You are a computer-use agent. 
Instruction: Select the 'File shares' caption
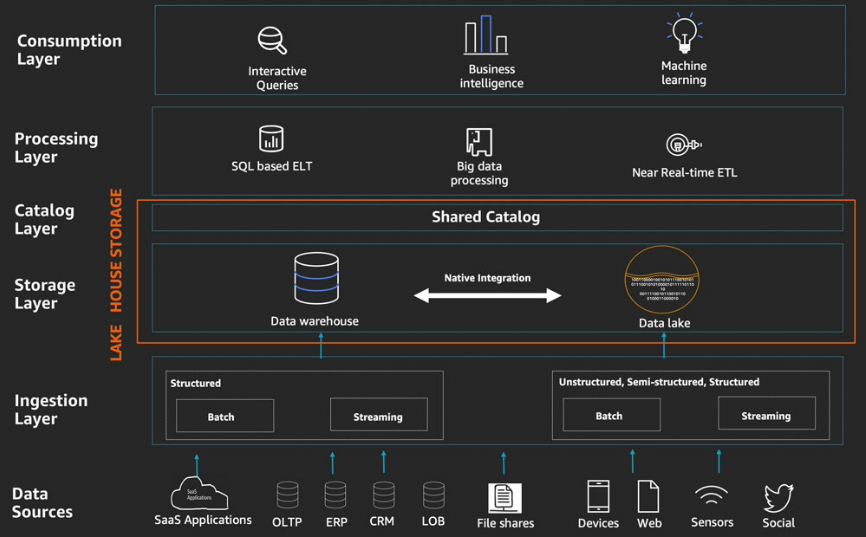[505, 523]
